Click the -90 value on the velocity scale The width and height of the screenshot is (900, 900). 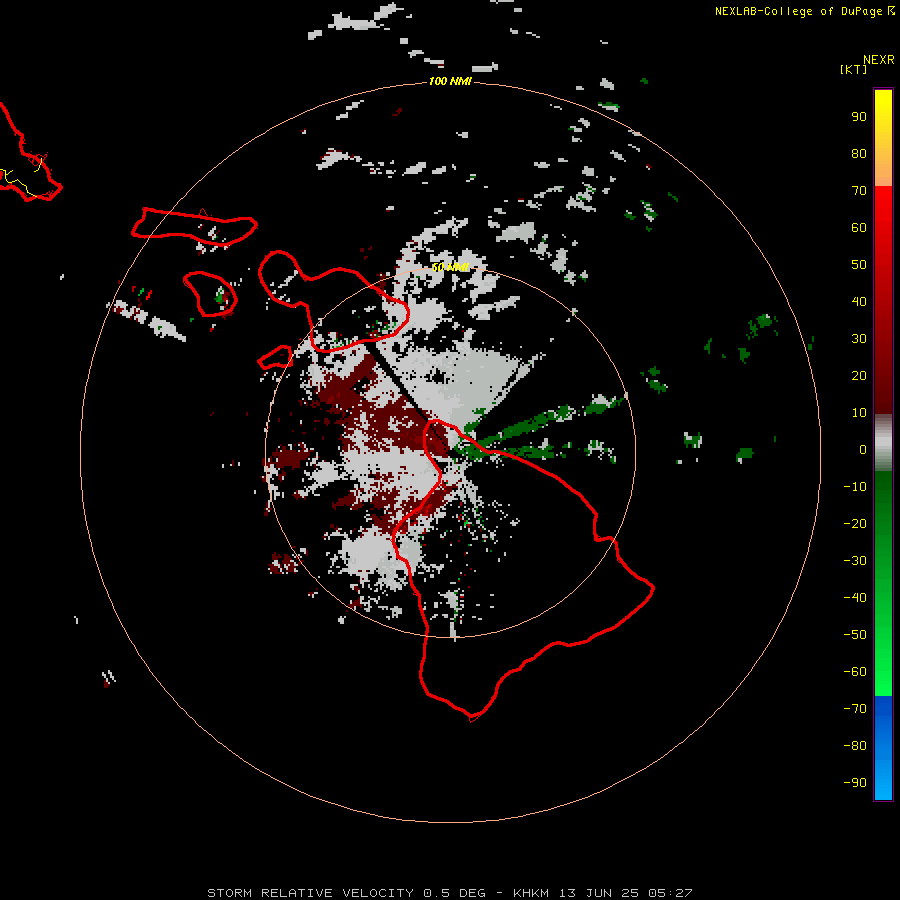[855, 783]
